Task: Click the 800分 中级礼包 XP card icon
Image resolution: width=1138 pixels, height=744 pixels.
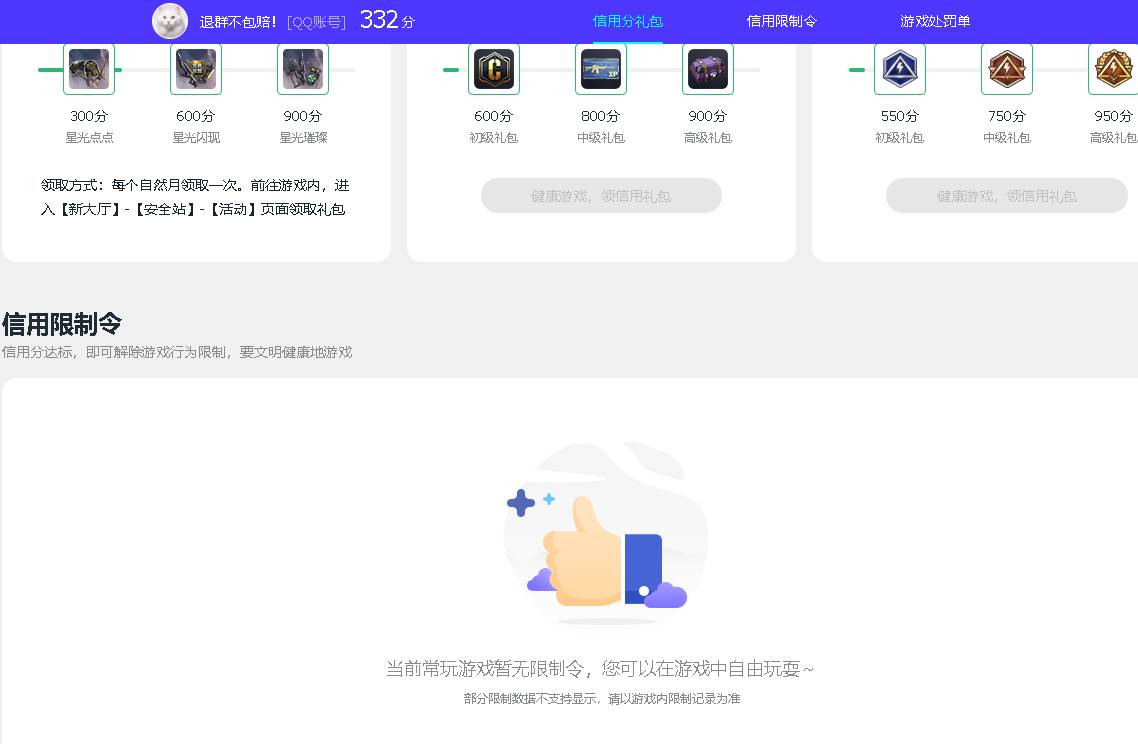Action: [x=600, y=69]
